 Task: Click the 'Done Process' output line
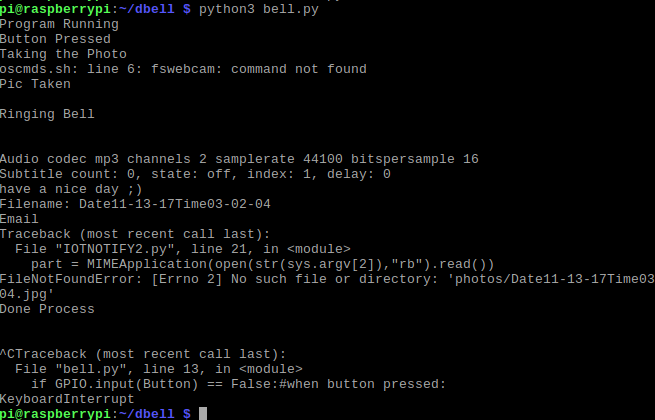47,309
